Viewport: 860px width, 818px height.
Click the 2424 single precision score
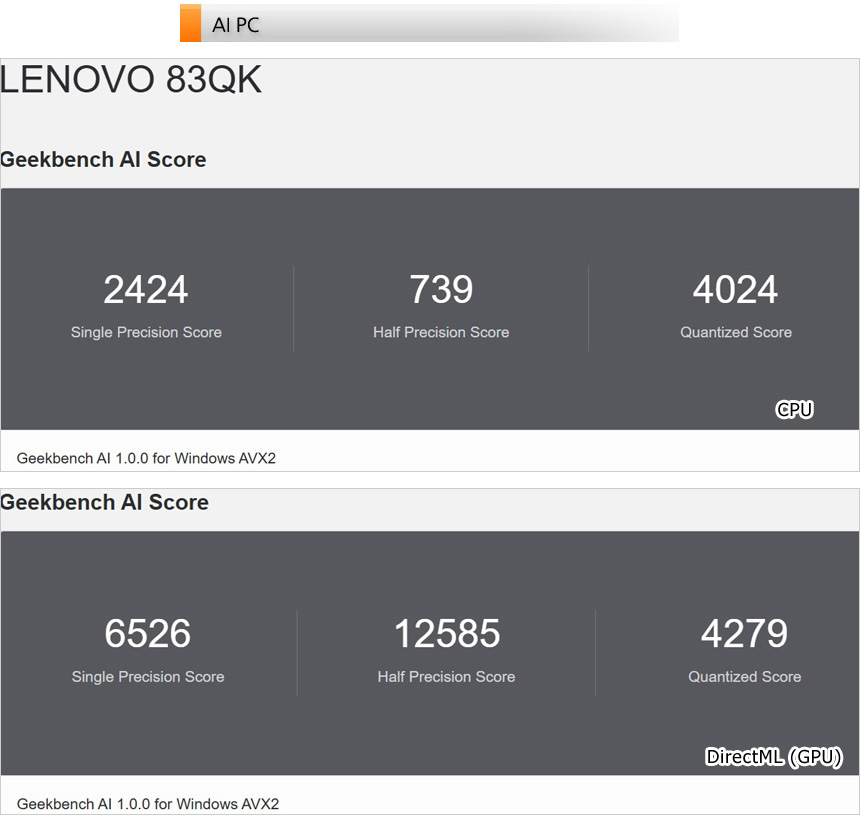[x=146, y=290]
